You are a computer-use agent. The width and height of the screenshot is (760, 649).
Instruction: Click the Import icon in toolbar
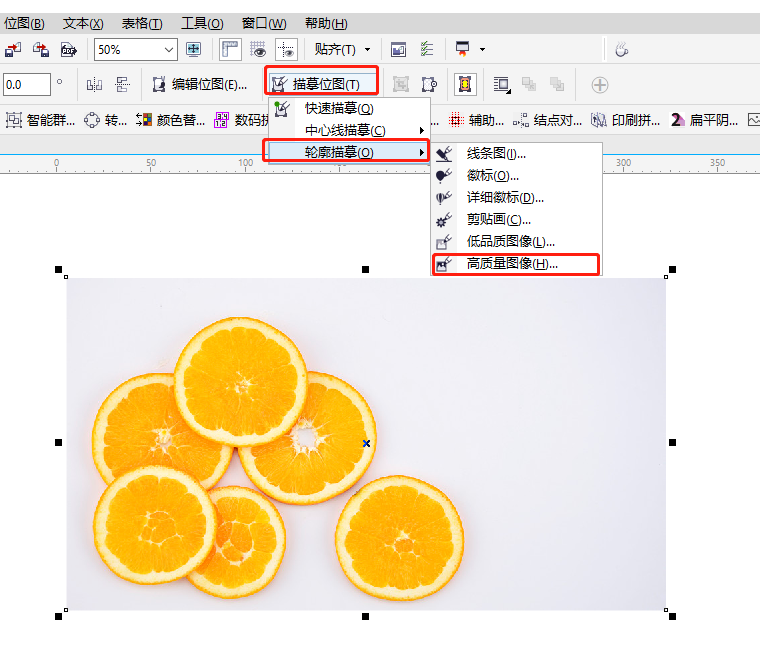[x=13, y=49]
